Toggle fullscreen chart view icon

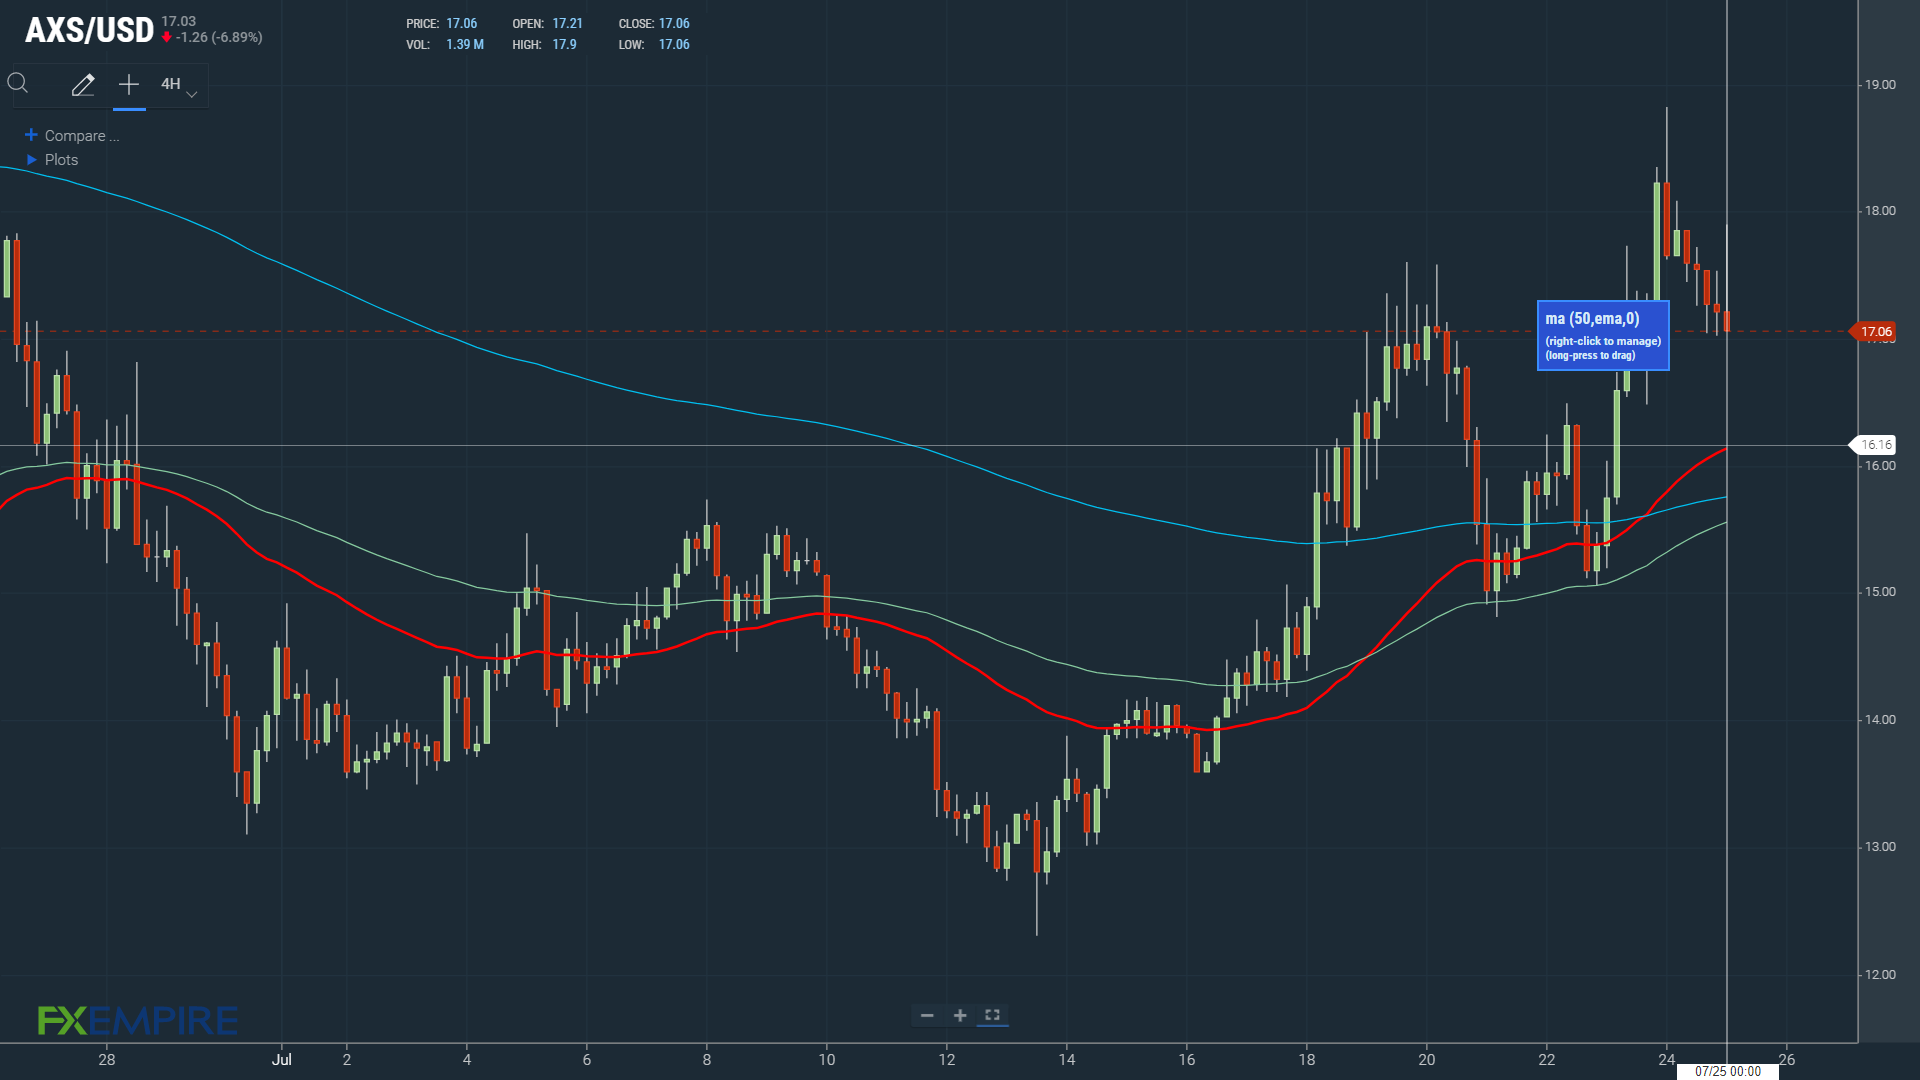pos(993,1015)
